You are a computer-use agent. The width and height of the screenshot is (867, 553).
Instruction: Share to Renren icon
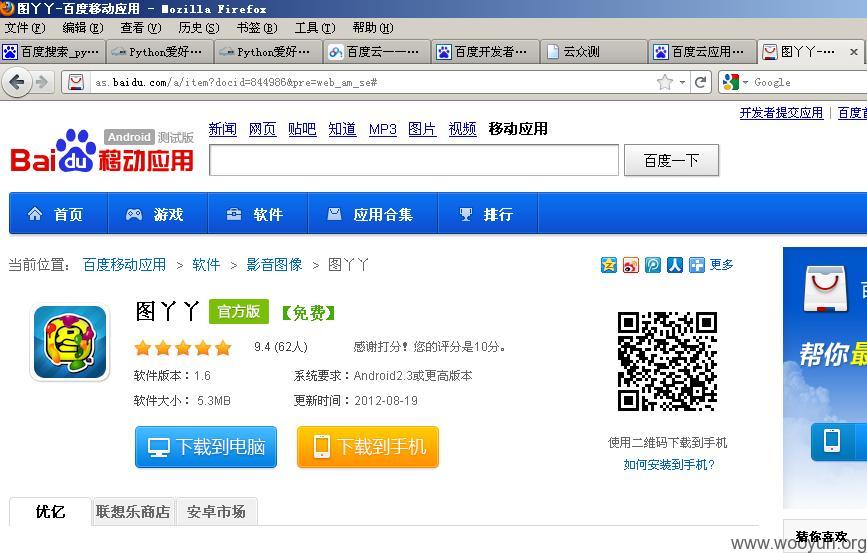click(x=675, y=265)
